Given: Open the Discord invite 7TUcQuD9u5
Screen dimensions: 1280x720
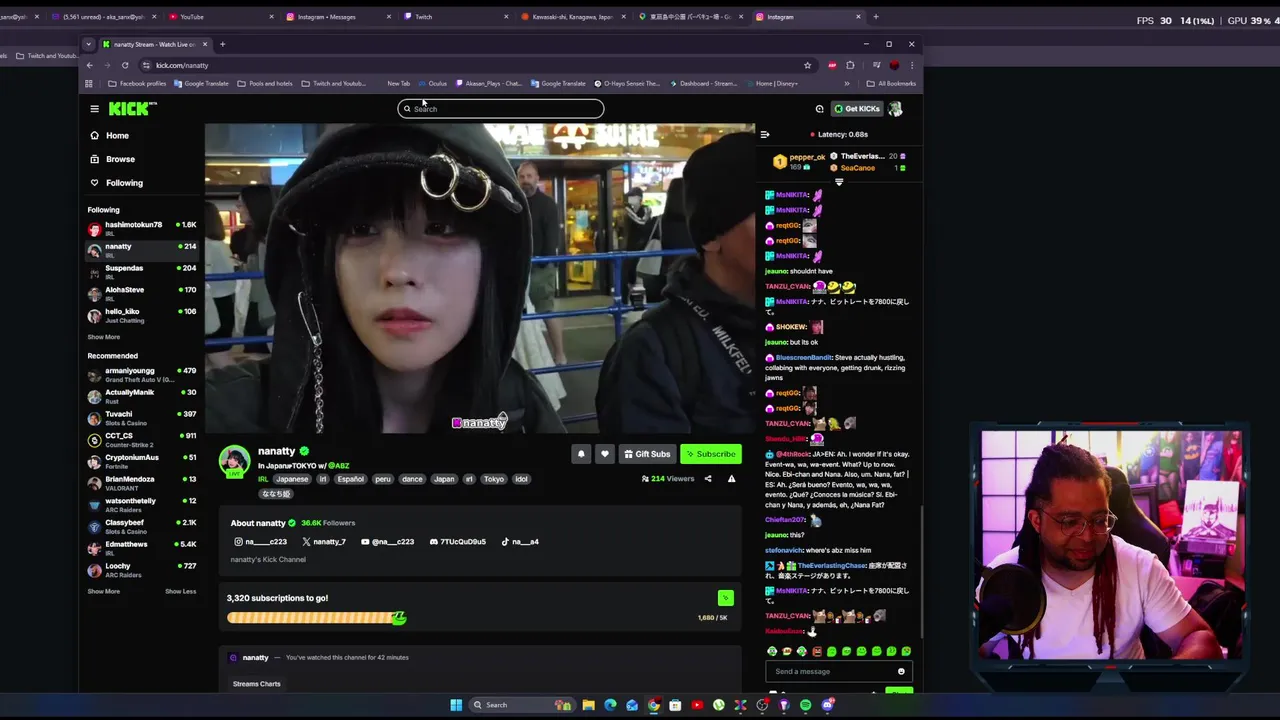Looking at the screenshot, I should 458,542.
